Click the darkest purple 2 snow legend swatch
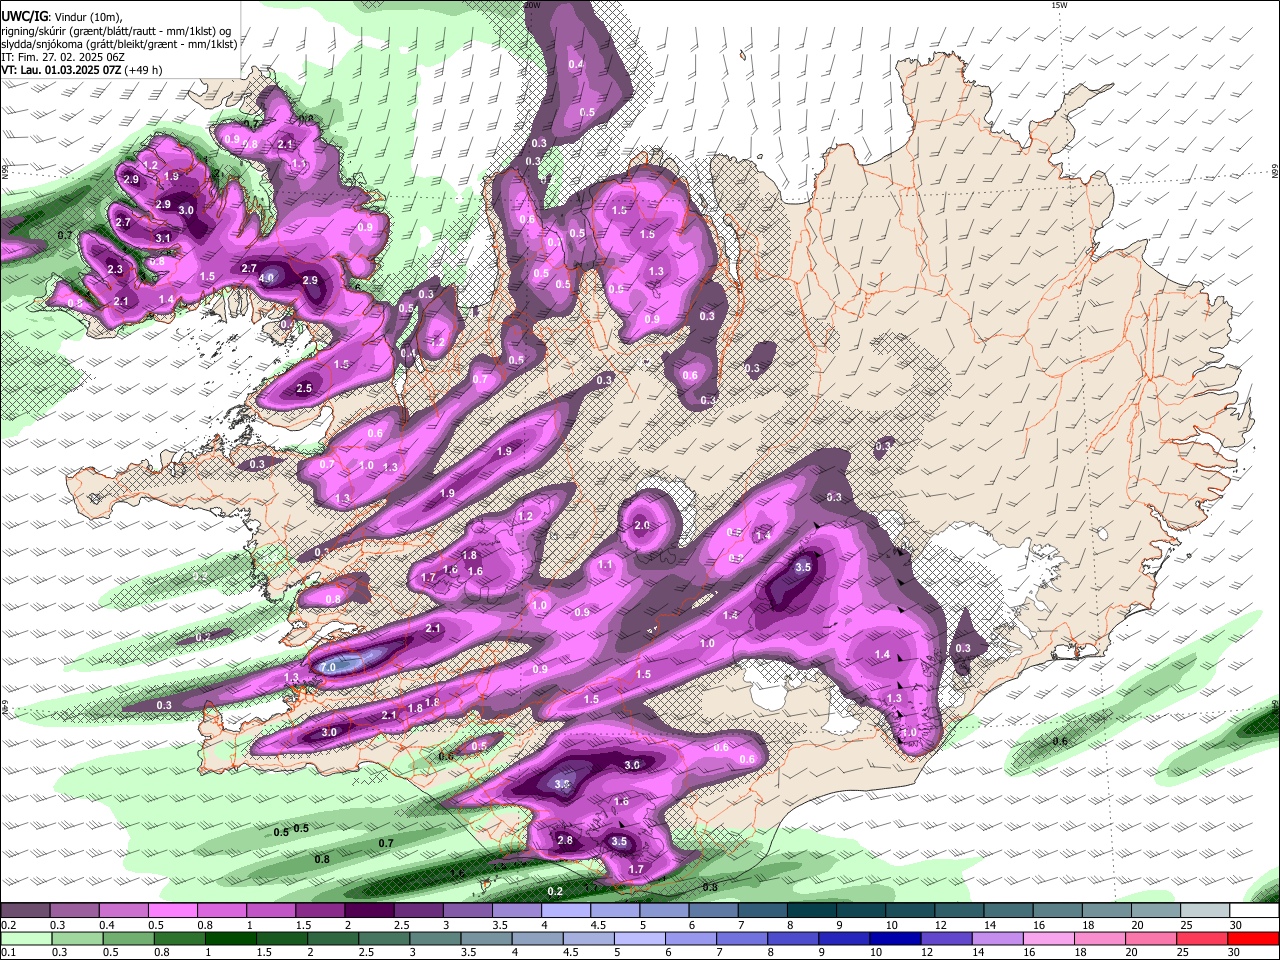 coord(368,911)
